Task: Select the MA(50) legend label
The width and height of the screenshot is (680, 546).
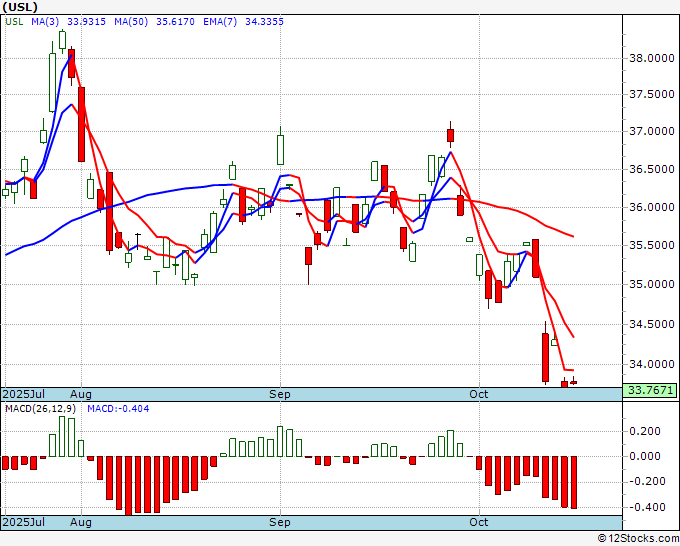Action: (x=131, y=21)
